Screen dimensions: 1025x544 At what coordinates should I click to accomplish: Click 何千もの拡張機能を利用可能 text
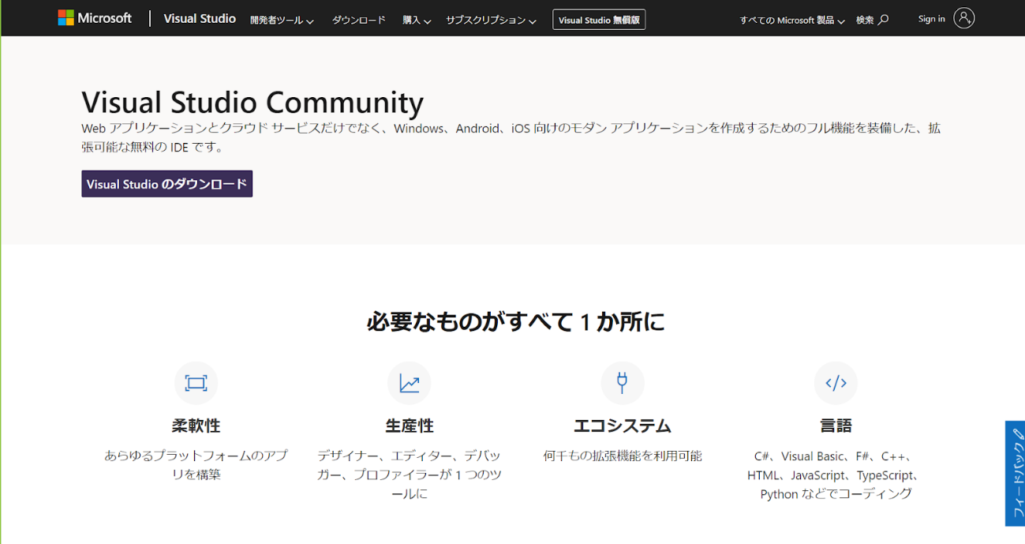622,456
